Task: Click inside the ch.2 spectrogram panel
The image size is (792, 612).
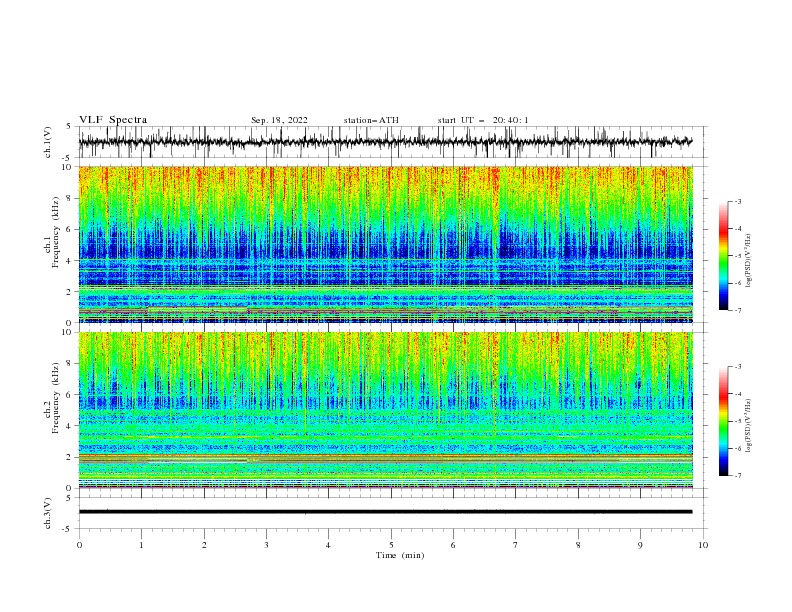Action: click(x=385, y=410)
